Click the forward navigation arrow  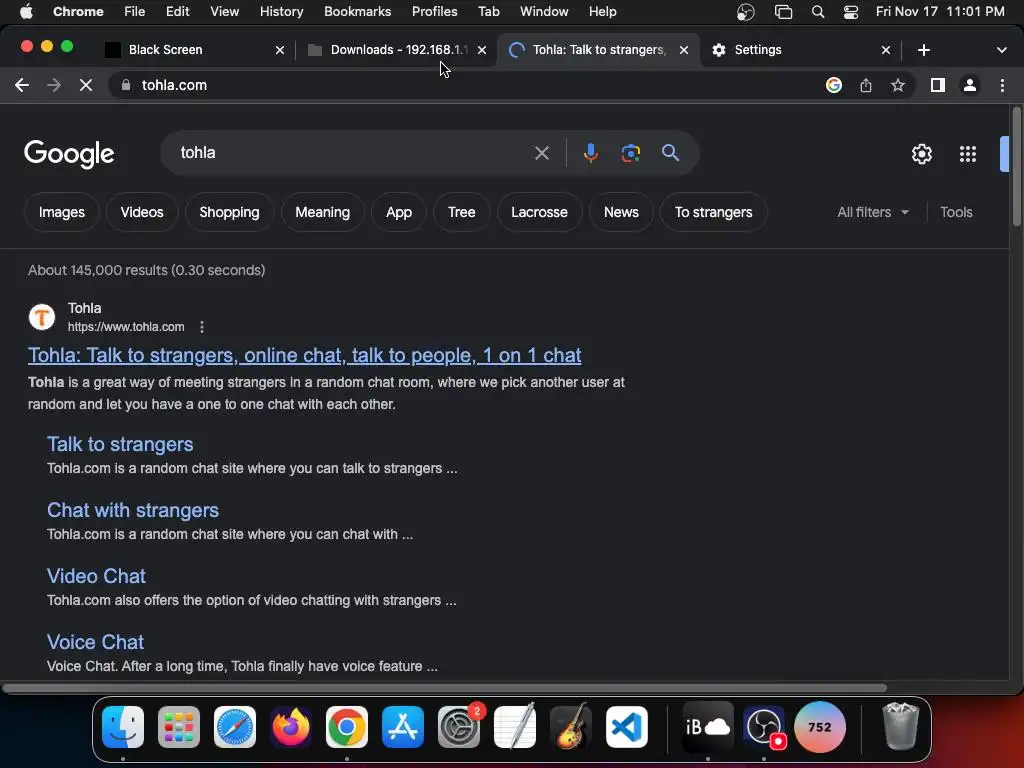point(54,85)
